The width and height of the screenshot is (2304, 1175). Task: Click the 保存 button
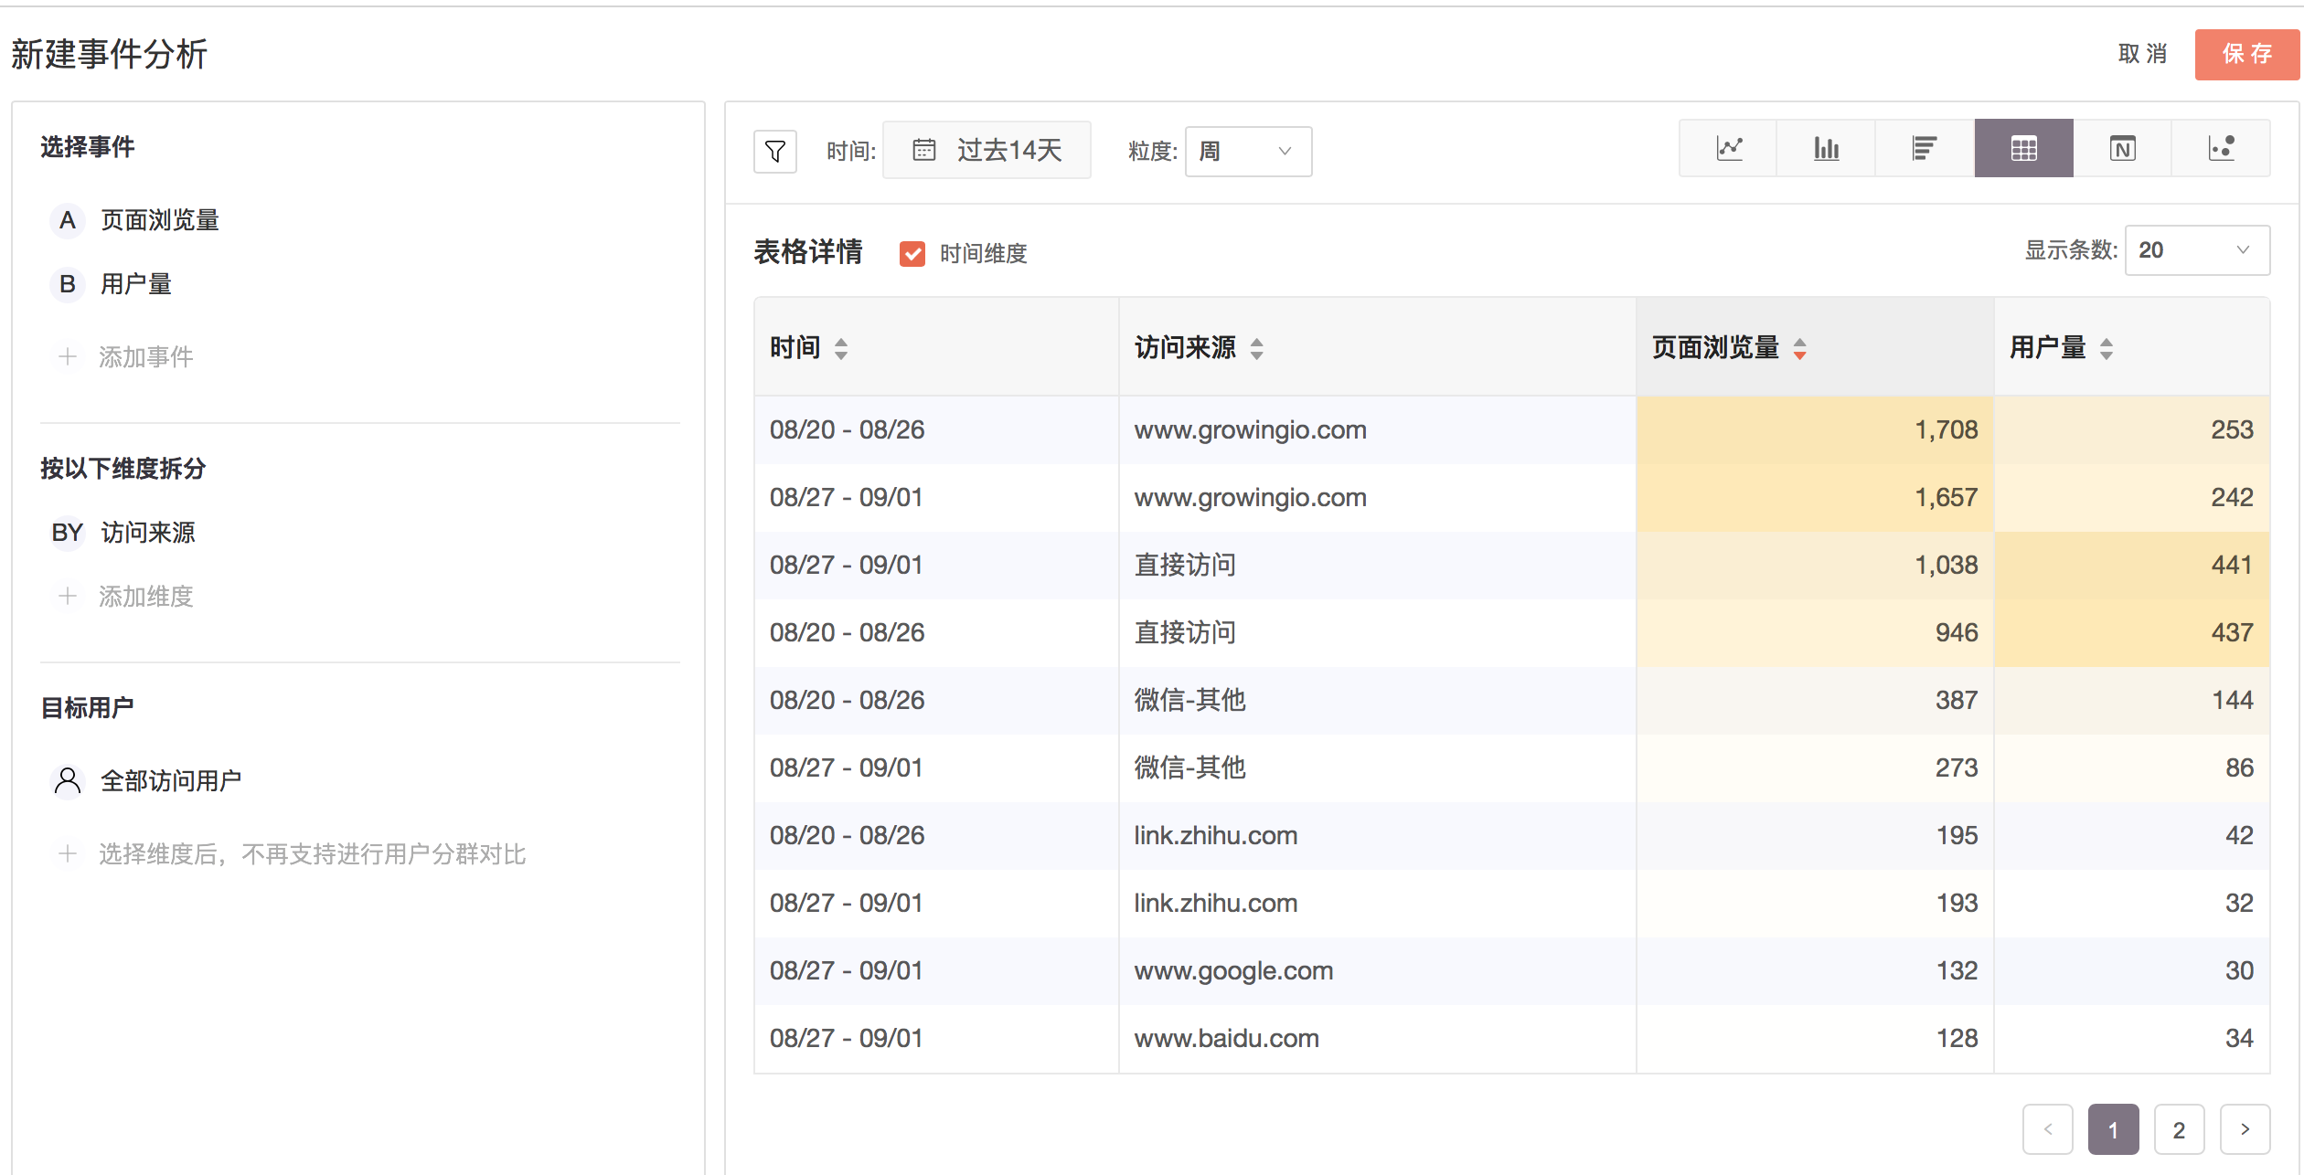pyautogui.click(x=2246, y=54)
